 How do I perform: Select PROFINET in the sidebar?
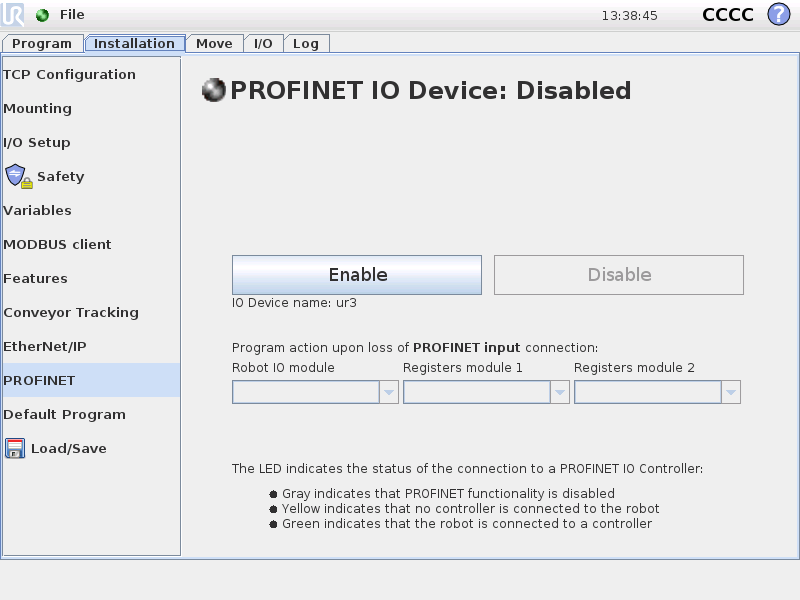coord(91,380)
